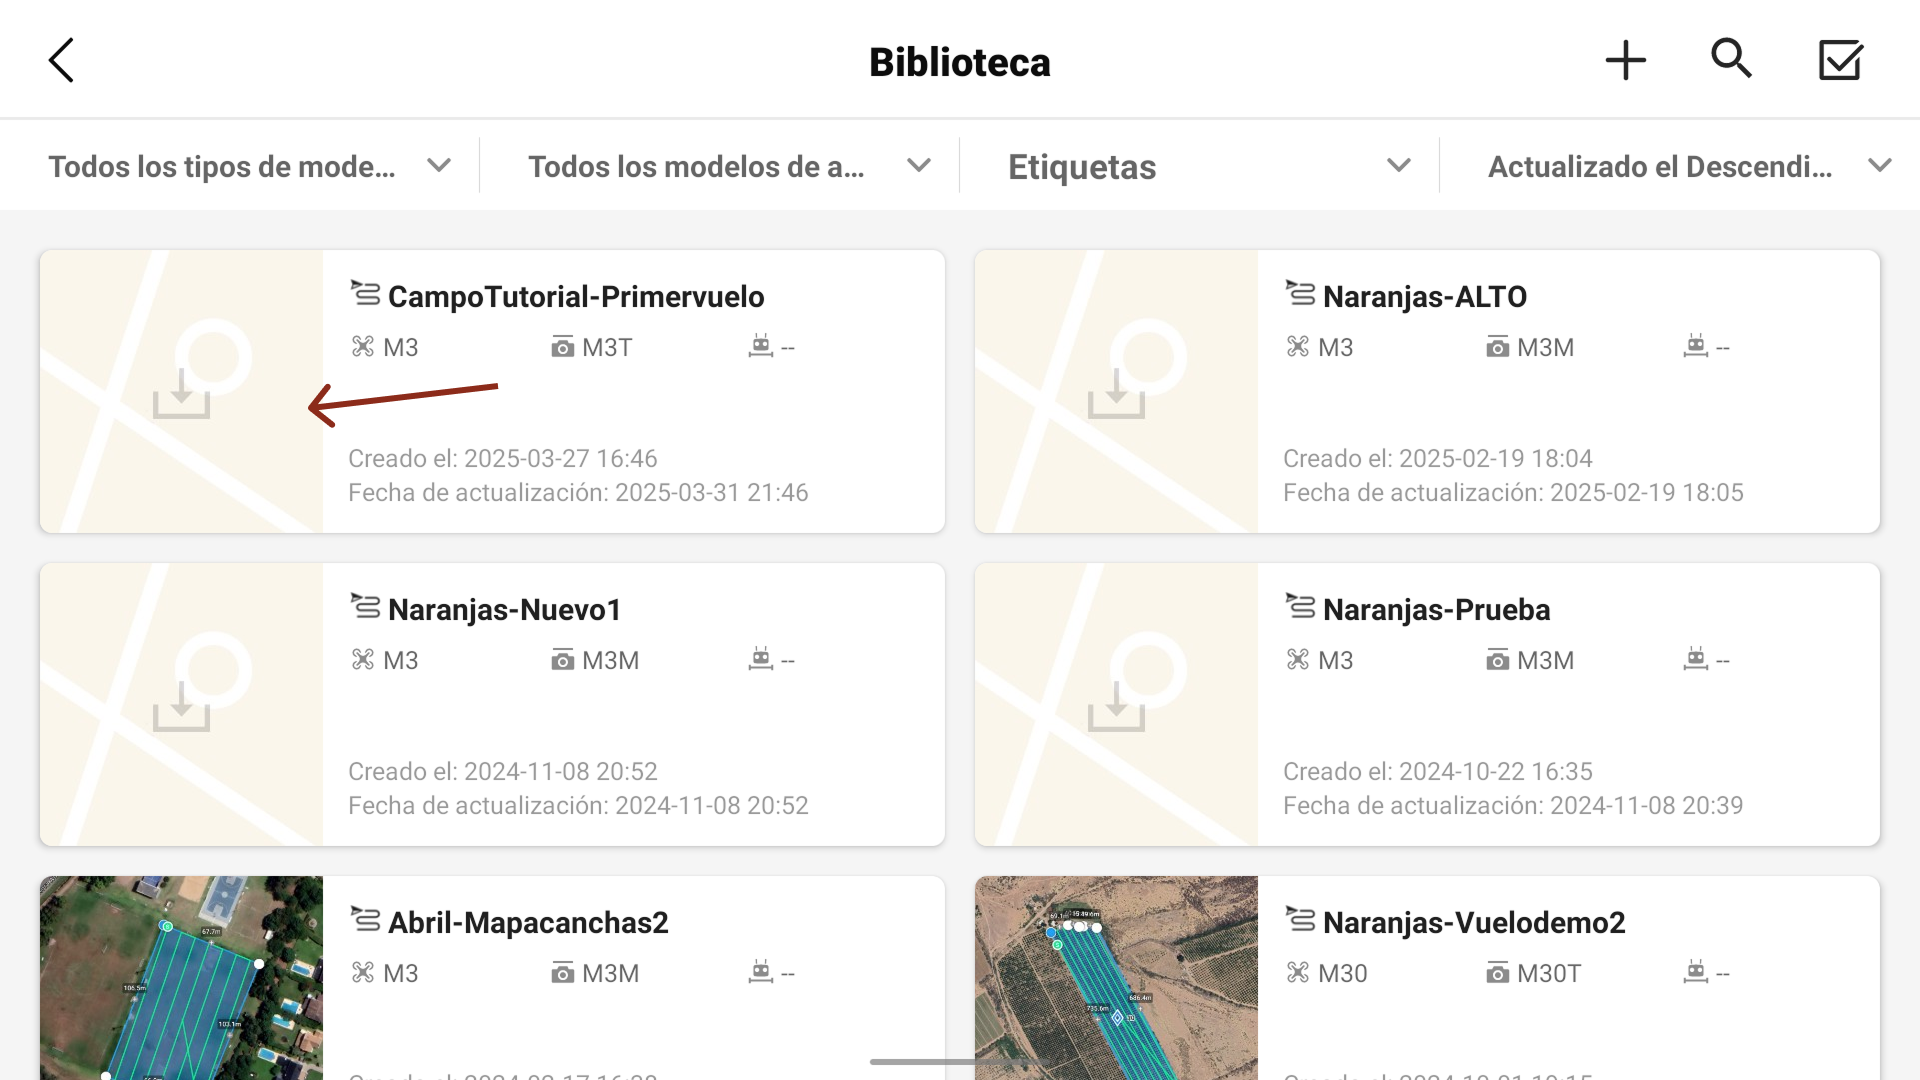1920x1080 pixels.
Task: Open CampoTutorial-Primervuelo map thumbnail
Action: (x=181, y=391)
